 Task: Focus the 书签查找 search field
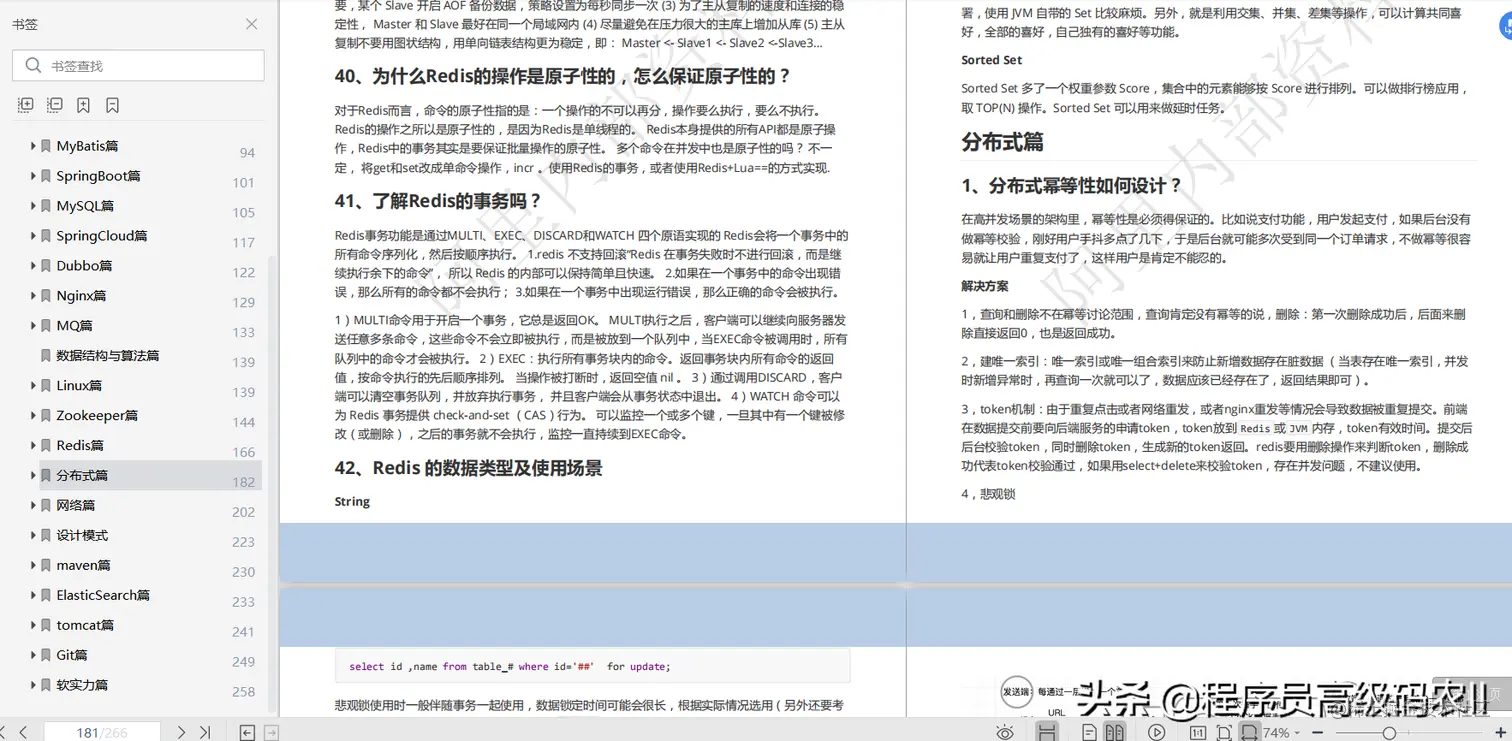138,66
